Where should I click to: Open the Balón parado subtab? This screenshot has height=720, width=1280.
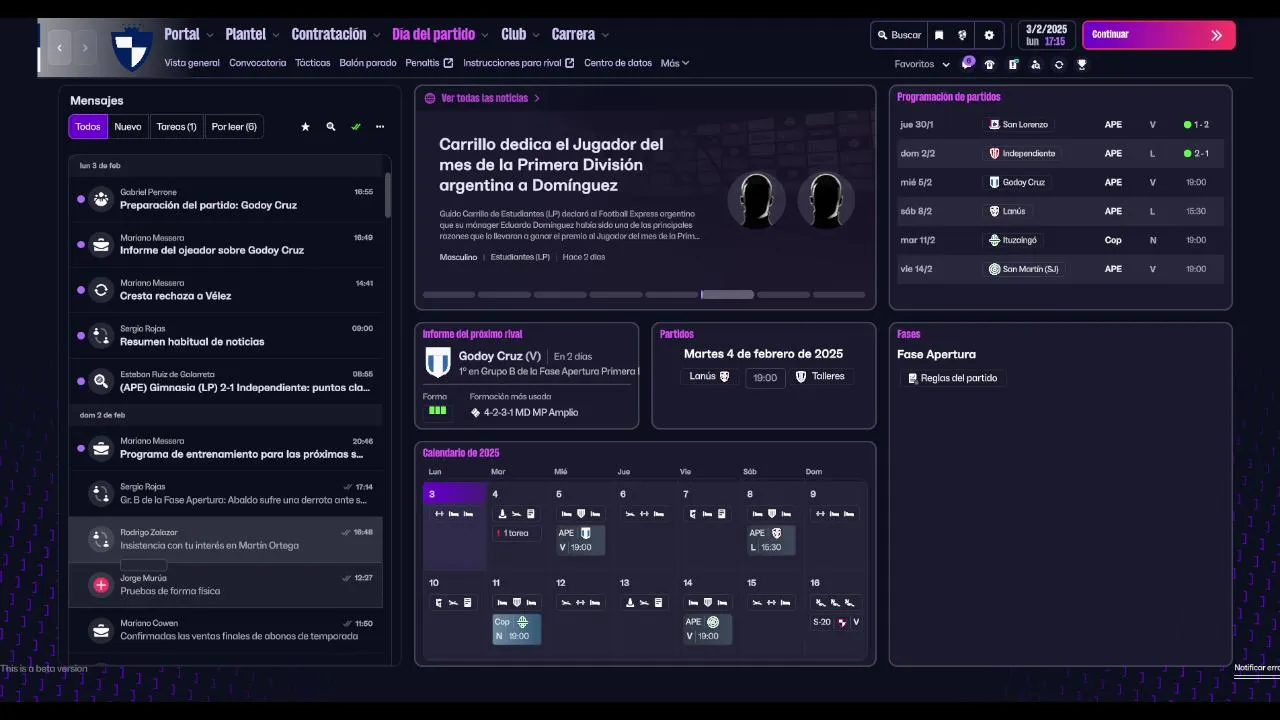coord(368,63)
